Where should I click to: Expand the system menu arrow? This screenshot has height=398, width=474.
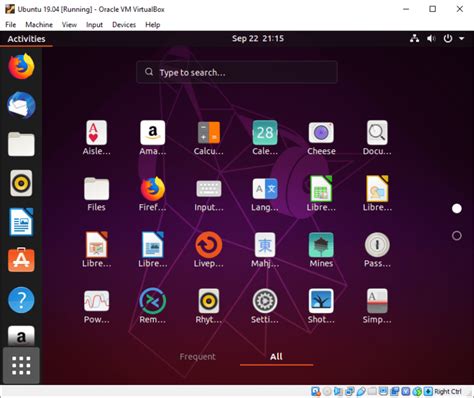[462, 39]
